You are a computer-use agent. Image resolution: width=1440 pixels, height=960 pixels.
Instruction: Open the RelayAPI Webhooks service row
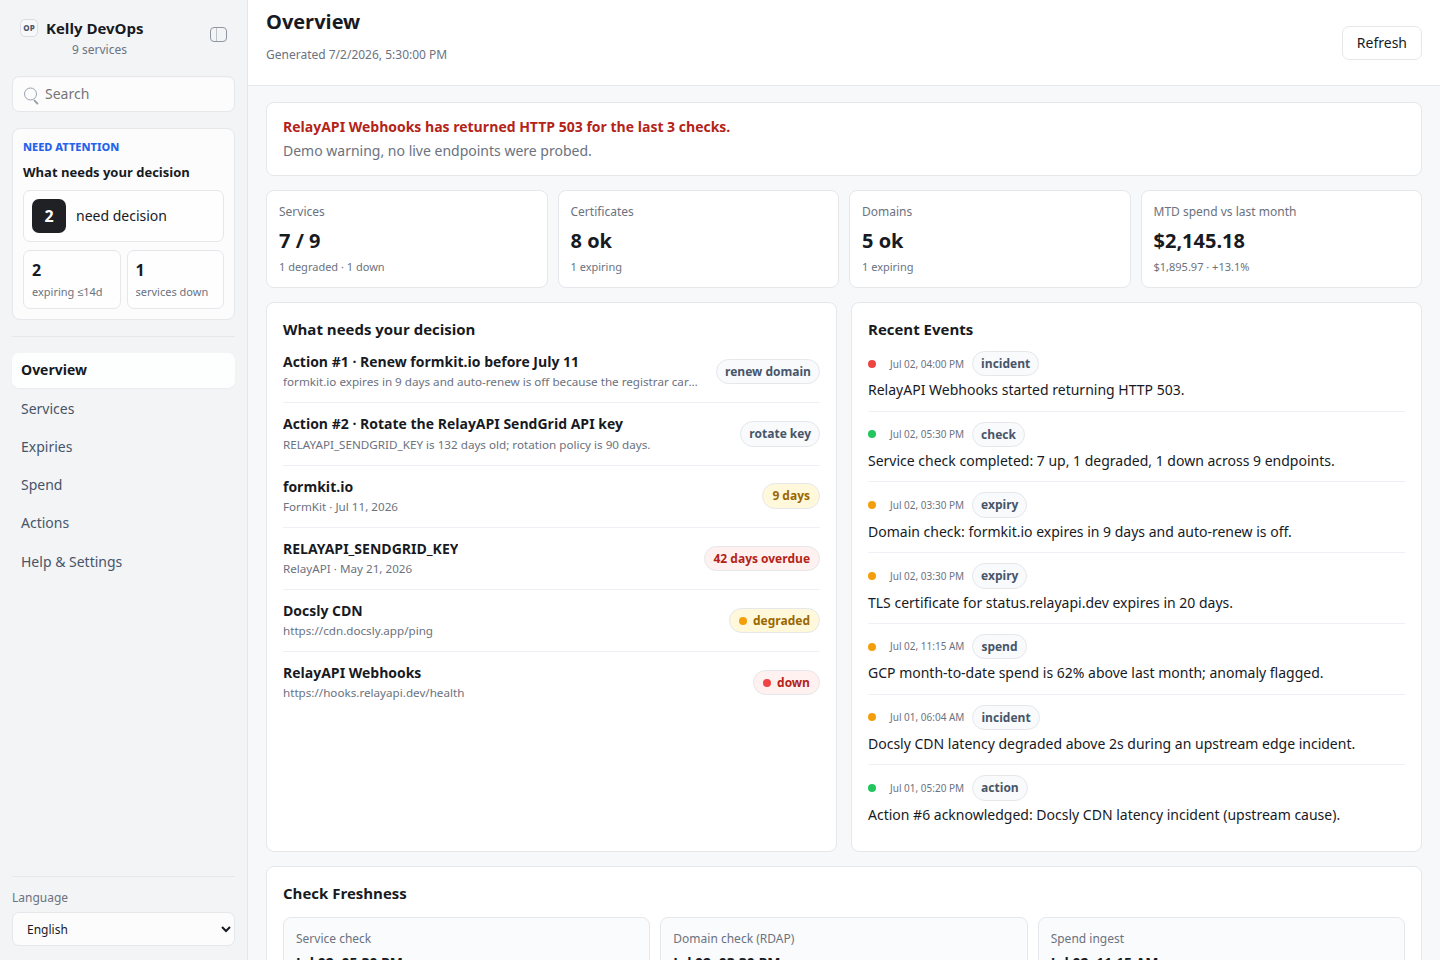coord(551,682)
